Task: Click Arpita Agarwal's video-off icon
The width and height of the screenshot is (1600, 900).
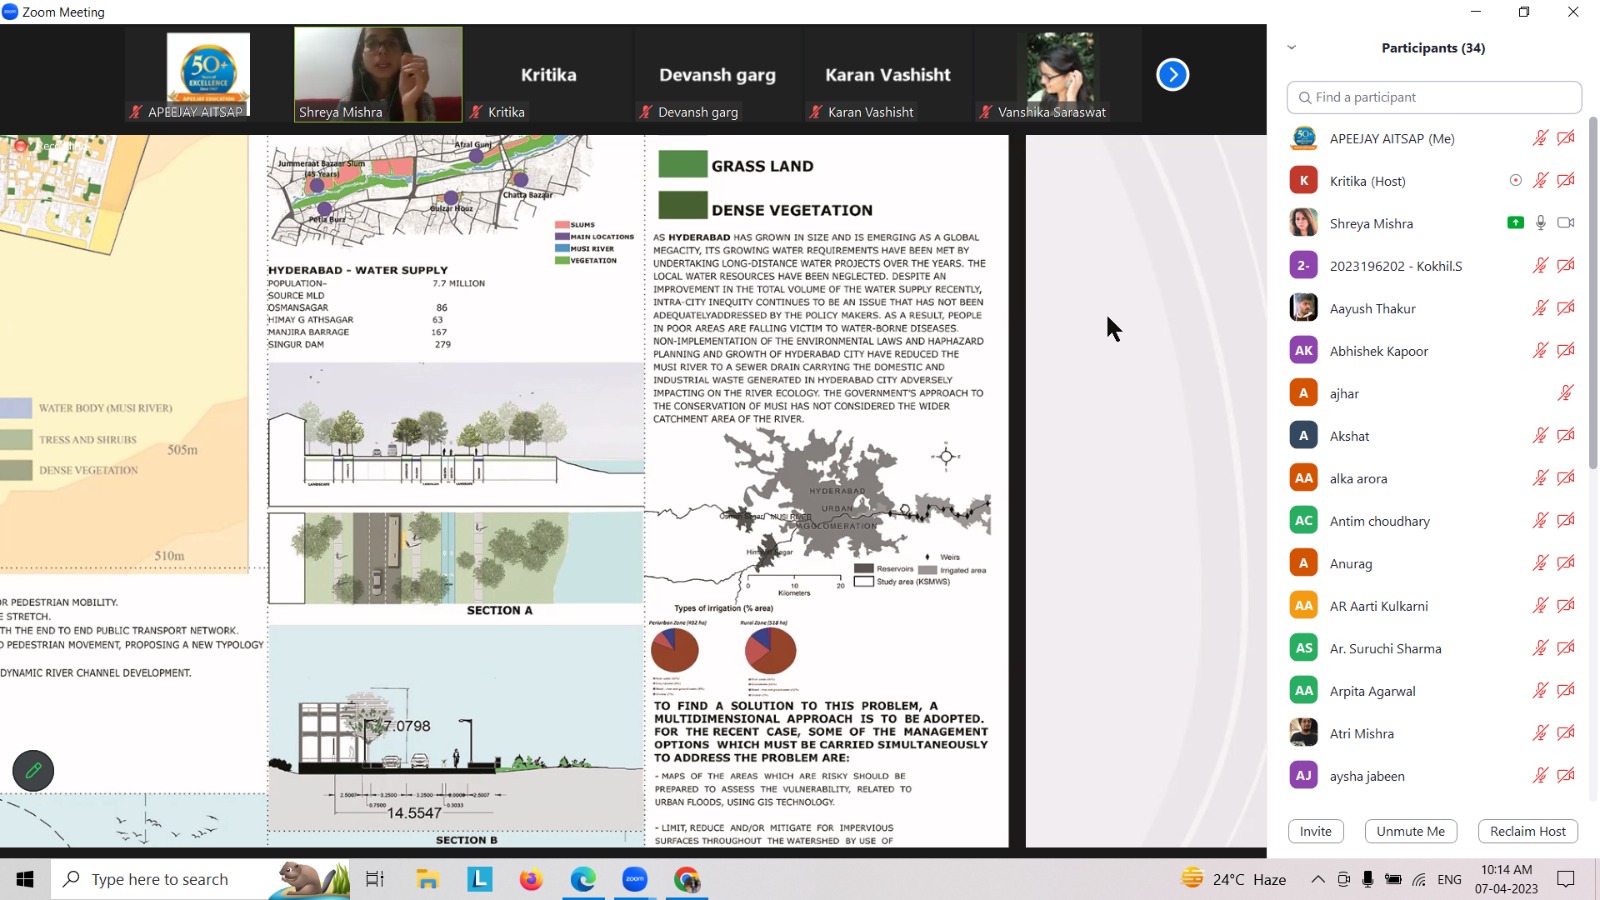Action: (x=1566, y=691)
